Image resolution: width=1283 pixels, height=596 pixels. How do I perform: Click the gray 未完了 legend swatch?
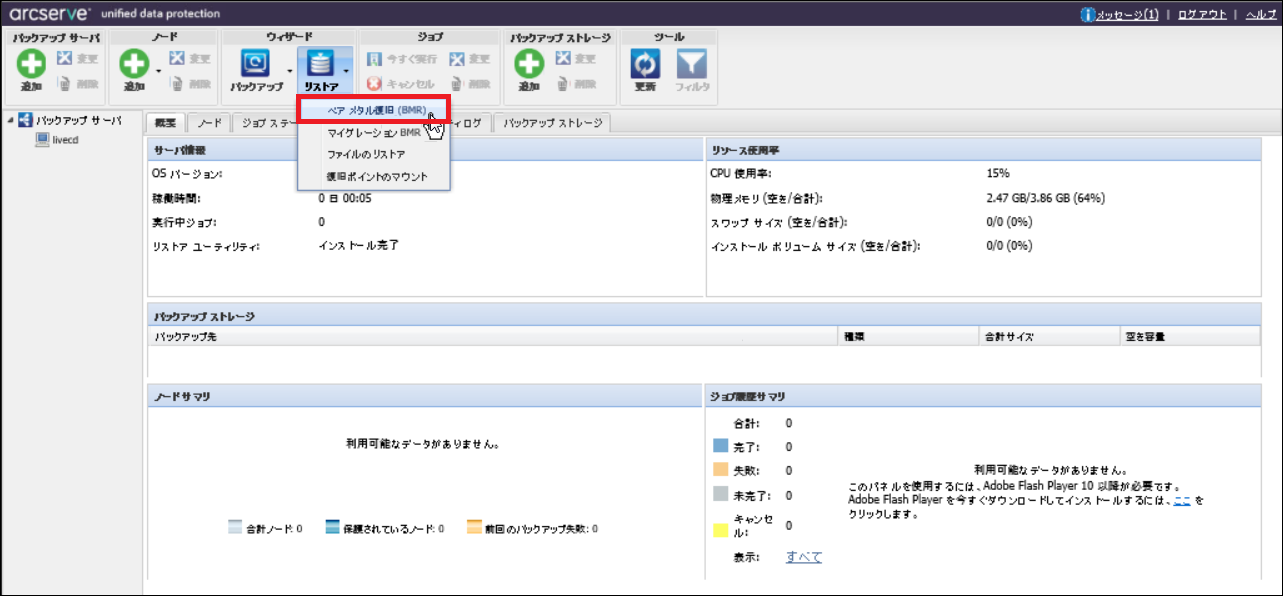[721, 494]
